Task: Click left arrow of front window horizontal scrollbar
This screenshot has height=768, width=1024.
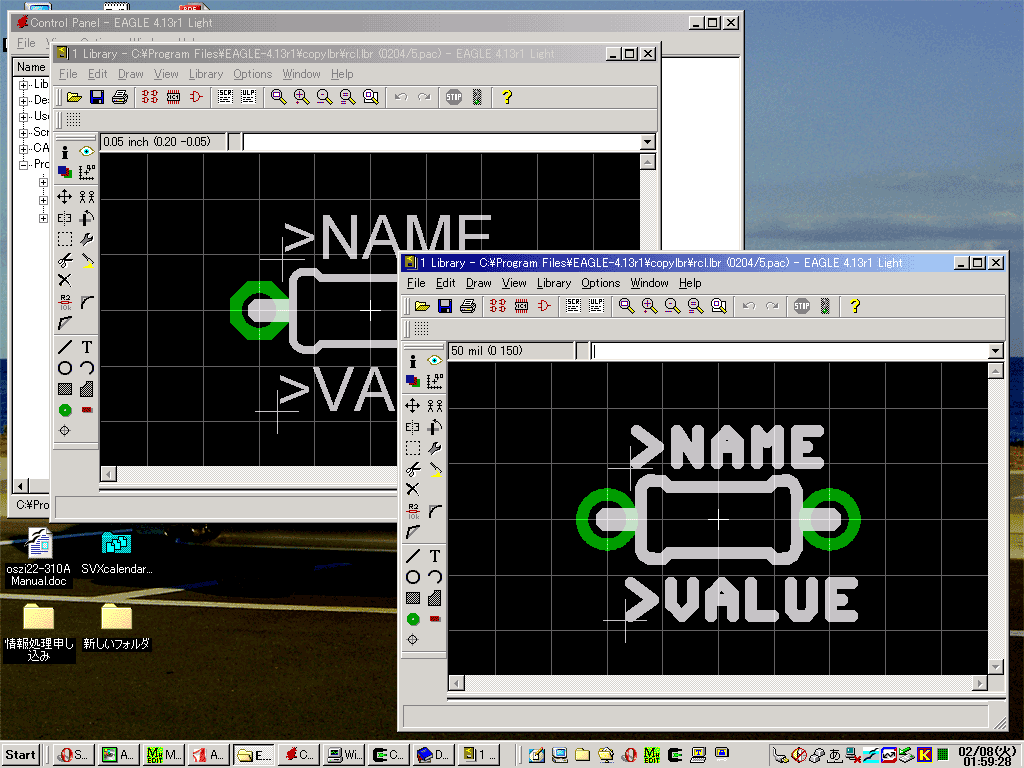Action: point(456,683)
